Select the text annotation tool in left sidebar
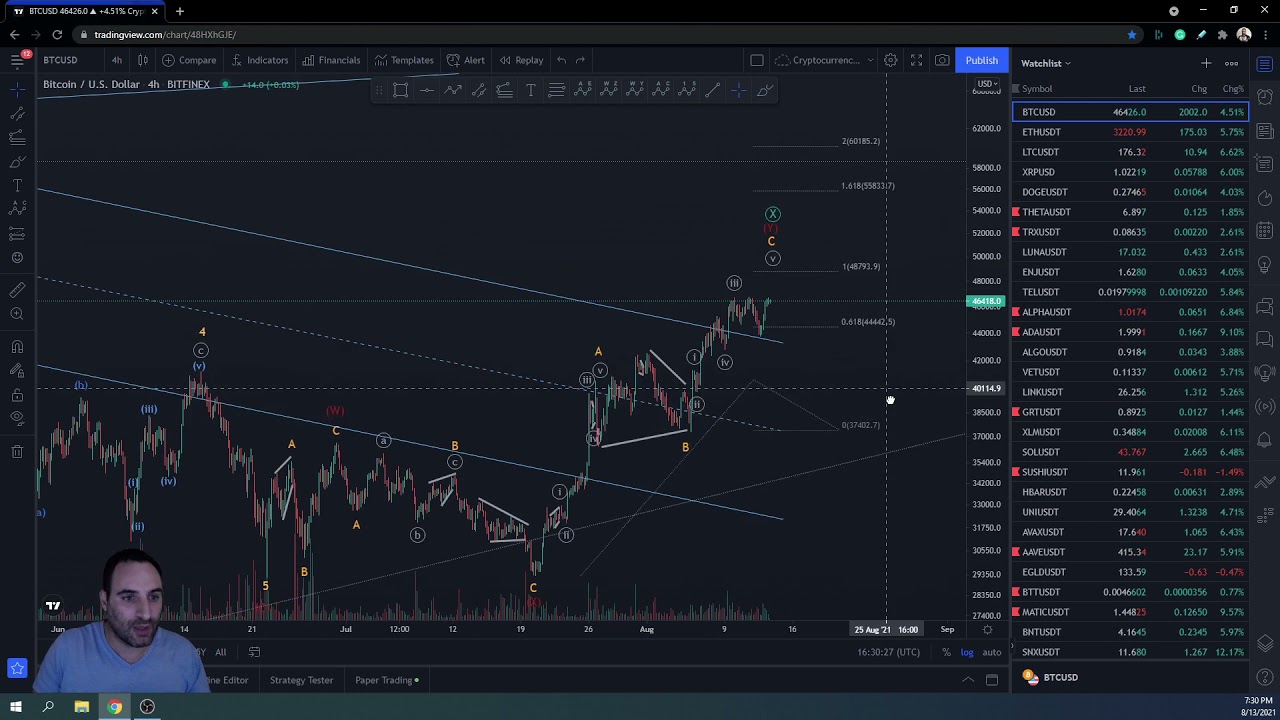Screen dimensions: 1280x720 17,186
